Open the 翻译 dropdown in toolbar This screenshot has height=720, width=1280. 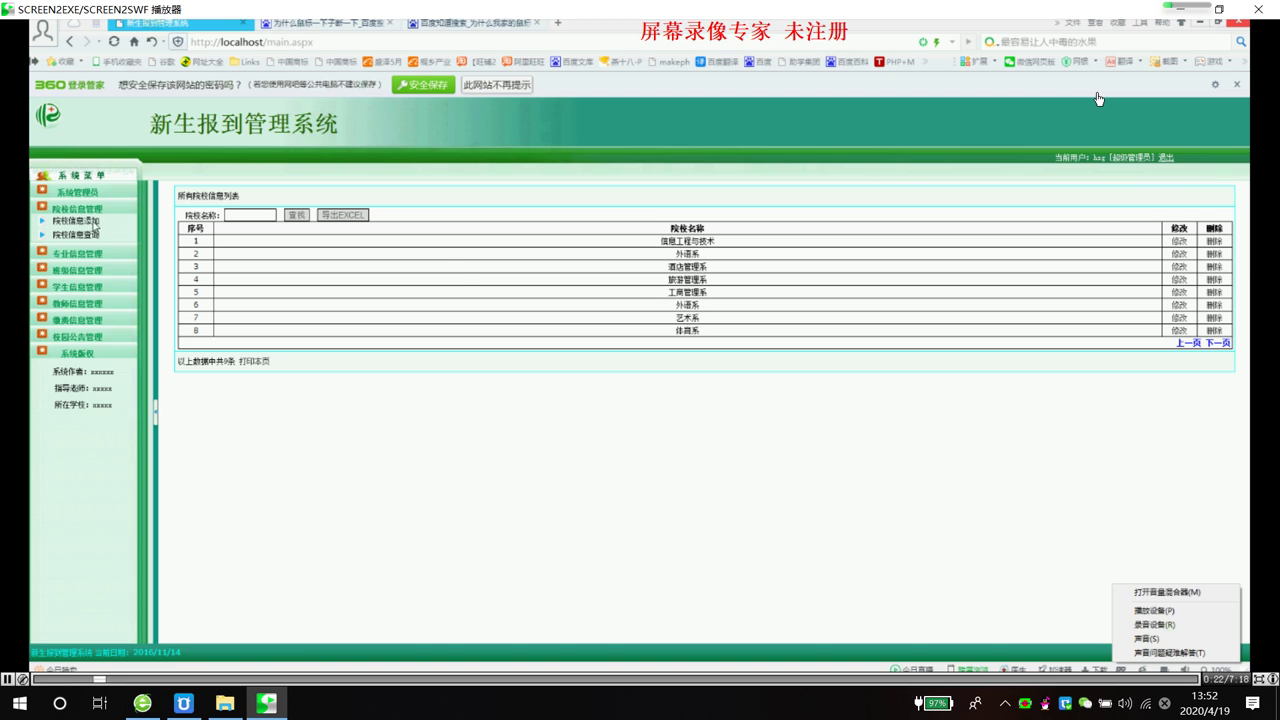click(1125, 62)
